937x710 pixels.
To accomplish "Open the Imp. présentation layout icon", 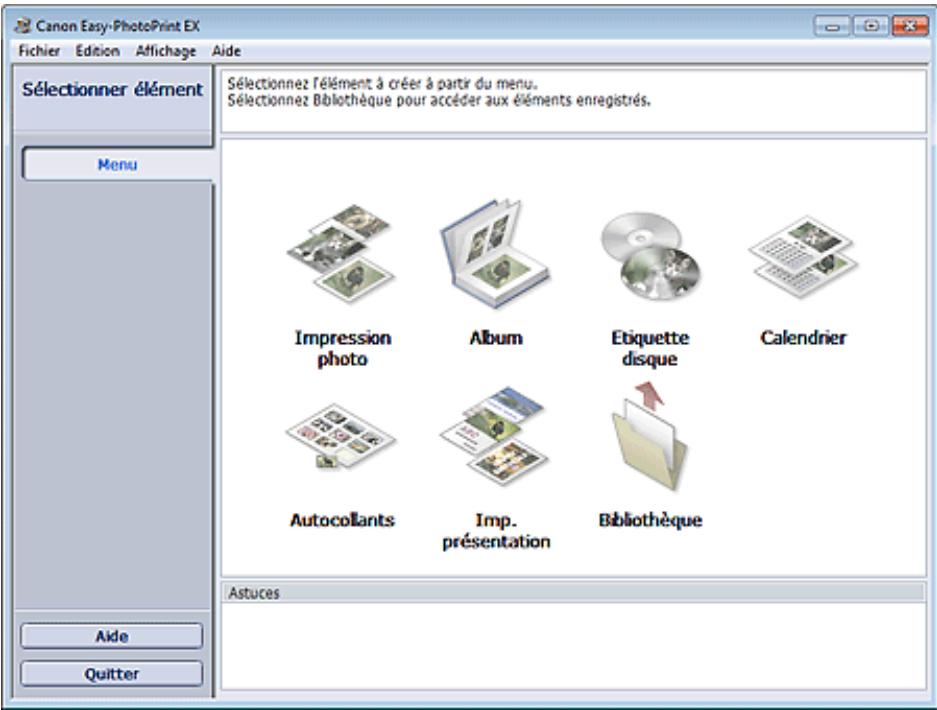I will pyautogui.click(x=495, y=436).
